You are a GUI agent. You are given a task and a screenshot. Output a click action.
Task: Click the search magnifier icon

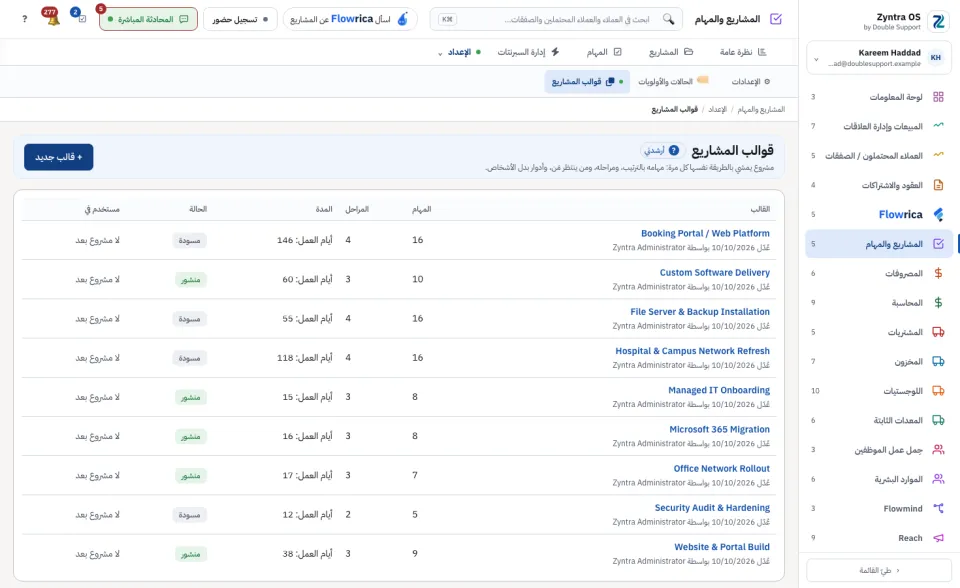point(669,19)
